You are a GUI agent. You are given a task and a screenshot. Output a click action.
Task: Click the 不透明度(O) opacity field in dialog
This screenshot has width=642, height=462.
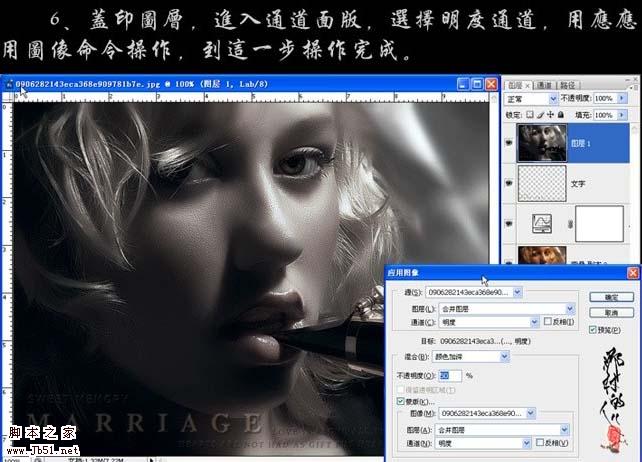450,375
